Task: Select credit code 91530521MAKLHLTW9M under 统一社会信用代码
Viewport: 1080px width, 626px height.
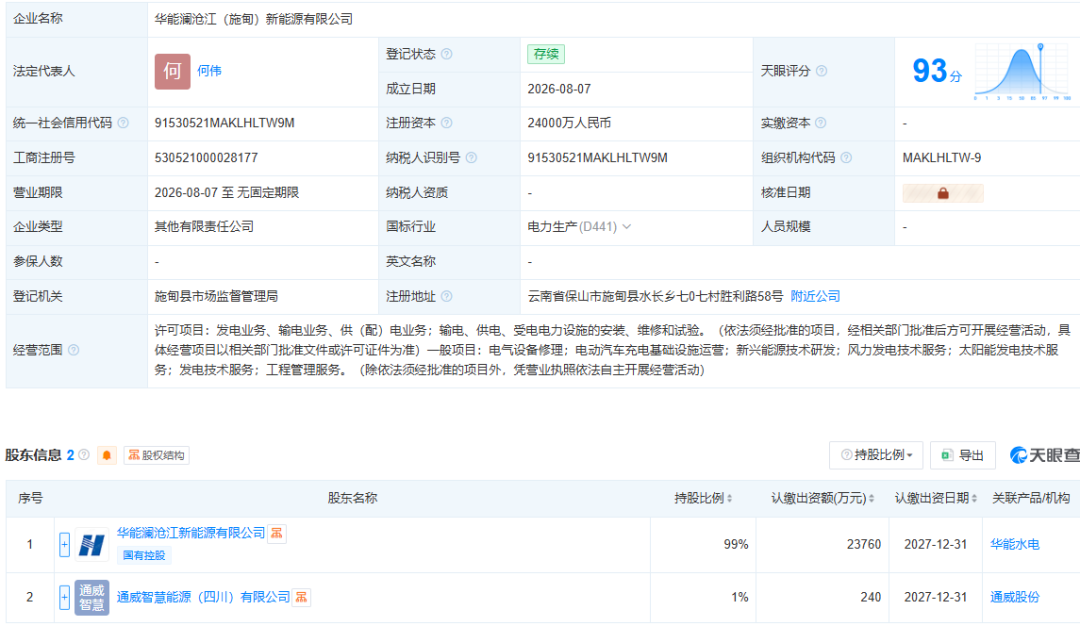Action: 225,123
